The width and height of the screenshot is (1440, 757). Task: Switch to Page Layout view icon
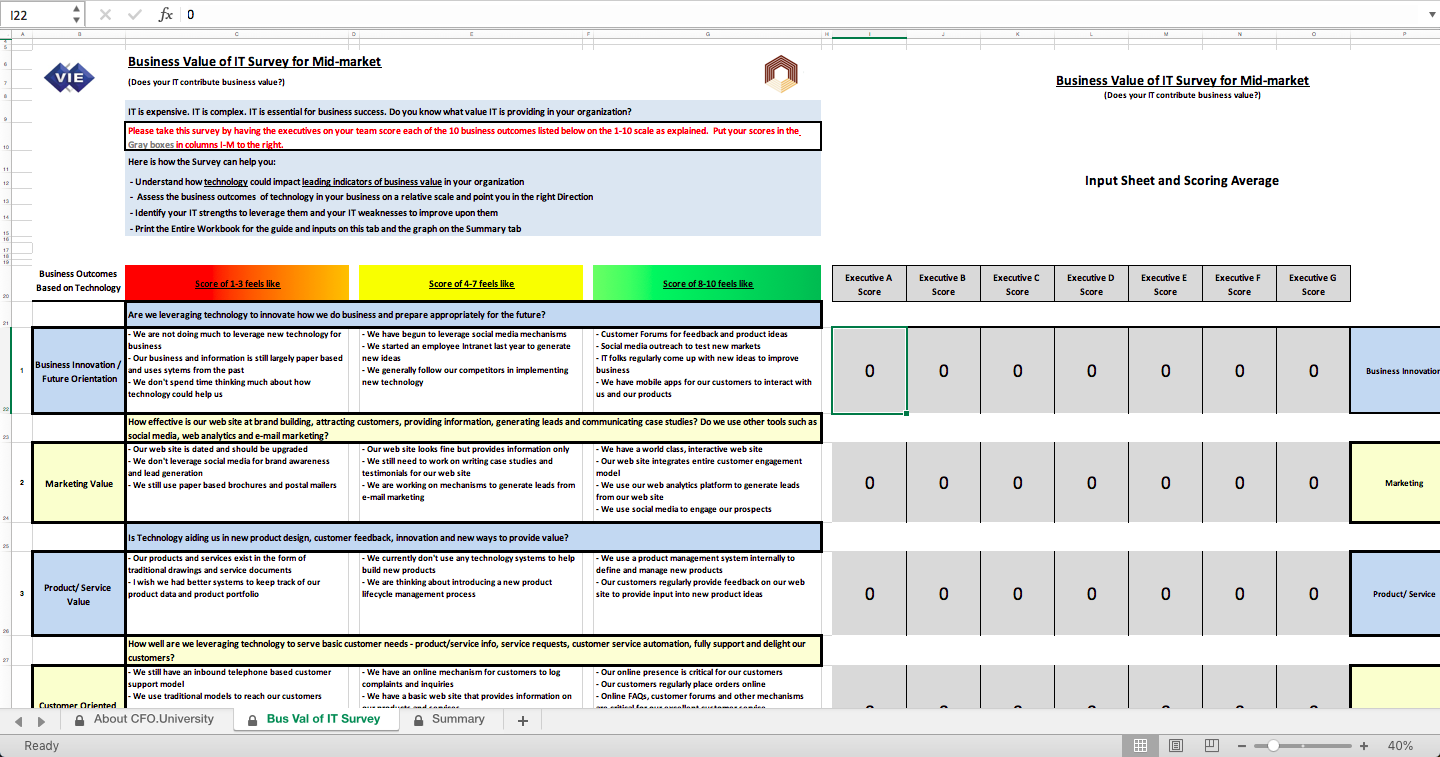click(1176, 746)
